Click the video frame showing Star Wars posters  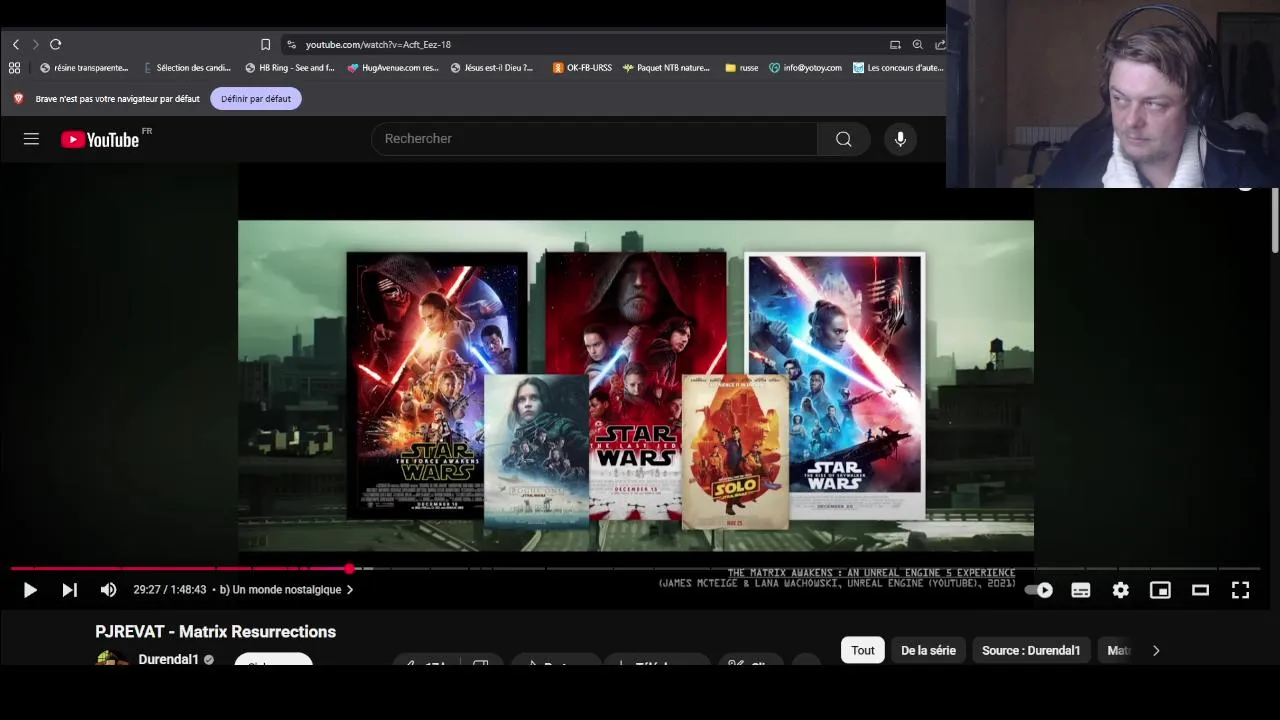(x=635, y=385)
